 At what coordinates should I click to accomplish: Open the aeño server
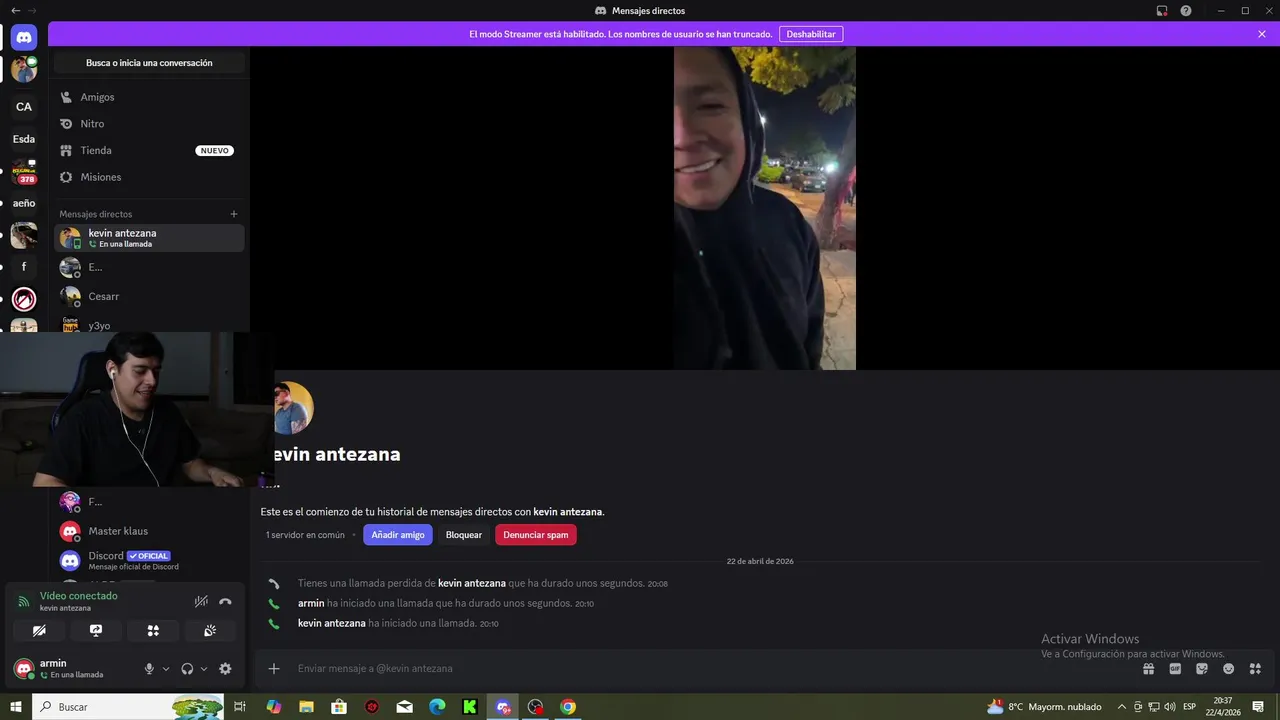(24, 203)
